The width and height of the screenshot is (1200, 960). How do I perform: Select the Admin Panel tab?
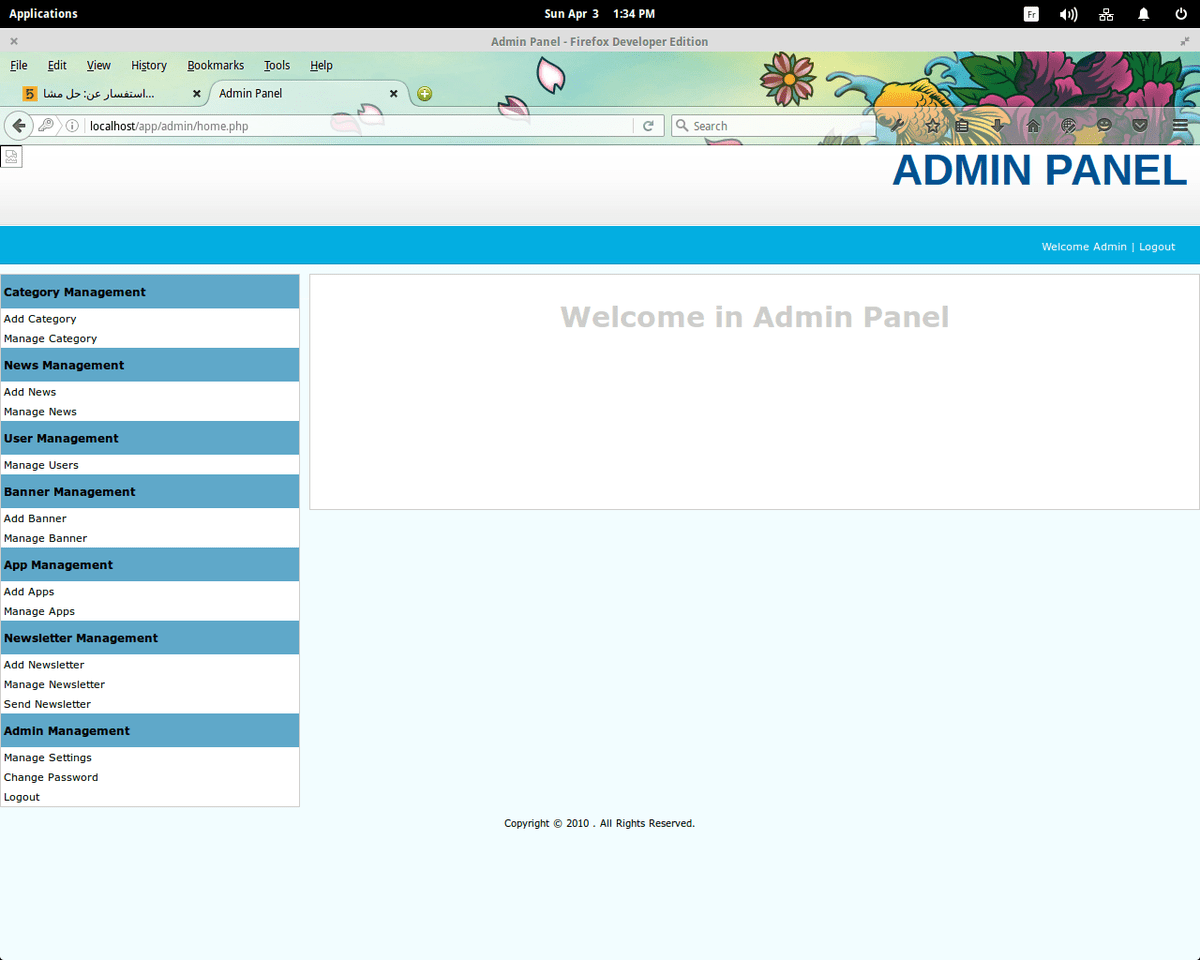tap(308, 94)
